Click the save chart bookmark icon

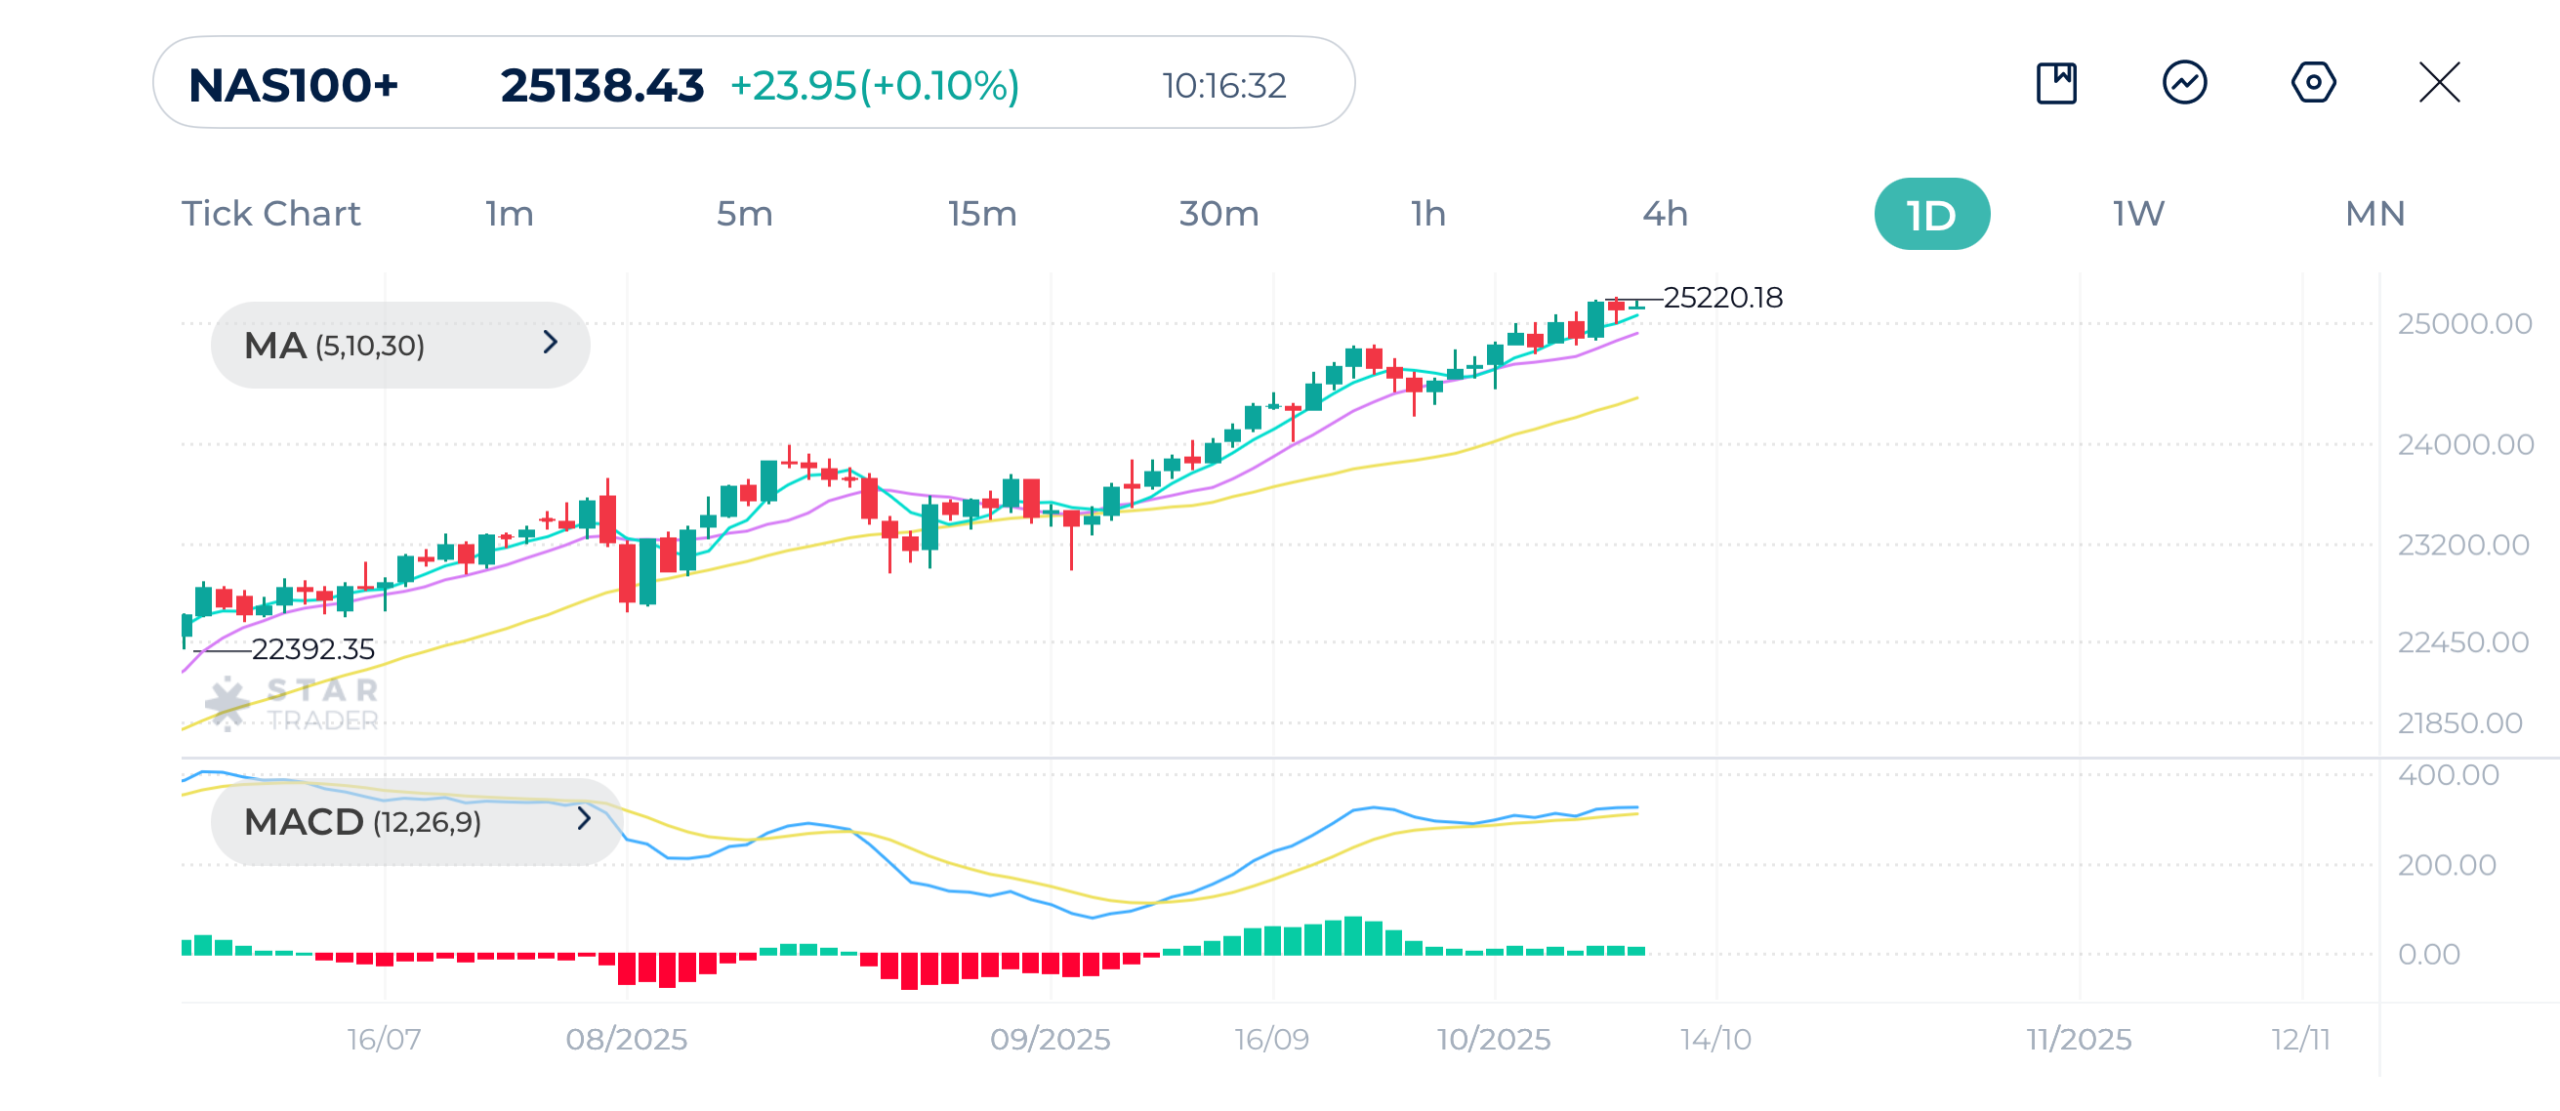(x=2056, y=83)
